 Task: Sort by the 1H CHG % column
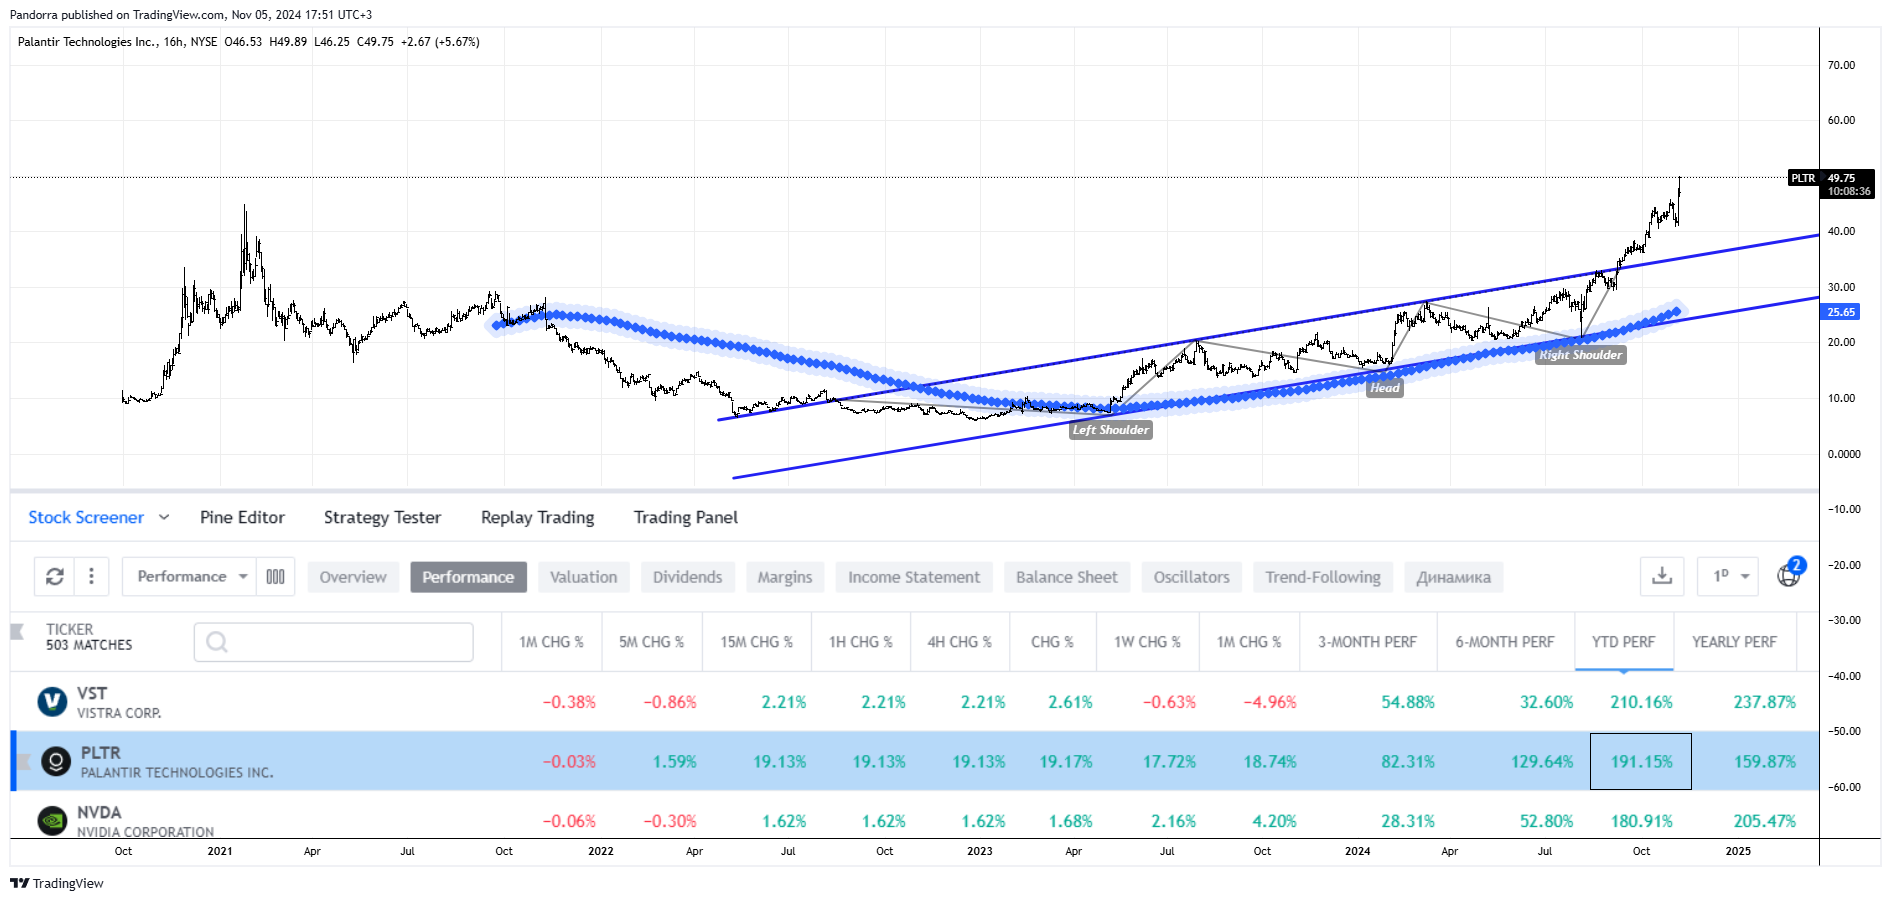[861, 642]
